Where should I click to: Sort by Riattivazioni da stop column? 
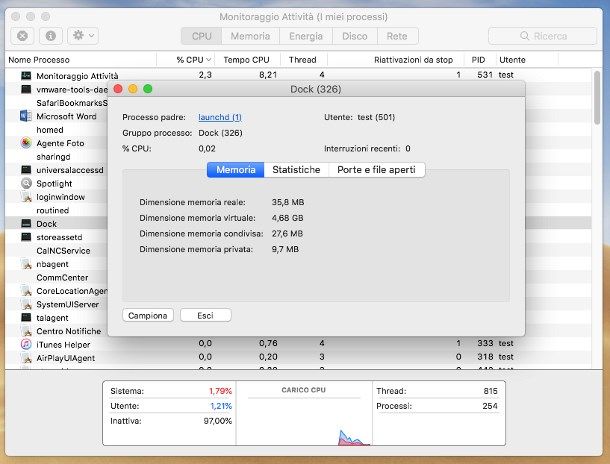click(396, 60)
